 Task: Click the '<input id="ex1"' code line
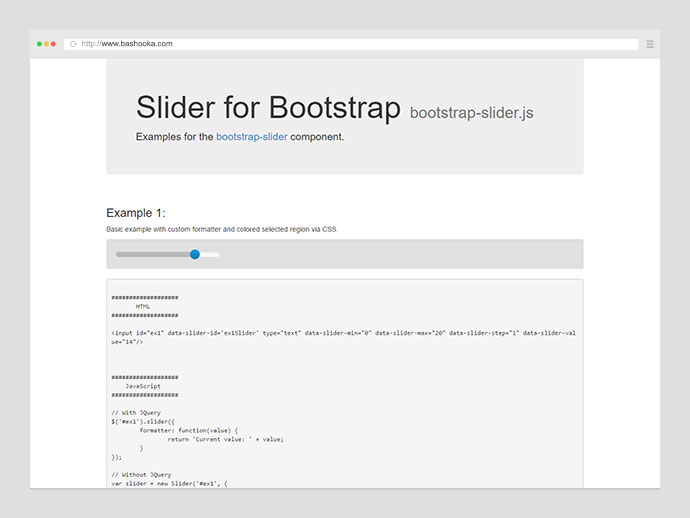pos(343,338)
